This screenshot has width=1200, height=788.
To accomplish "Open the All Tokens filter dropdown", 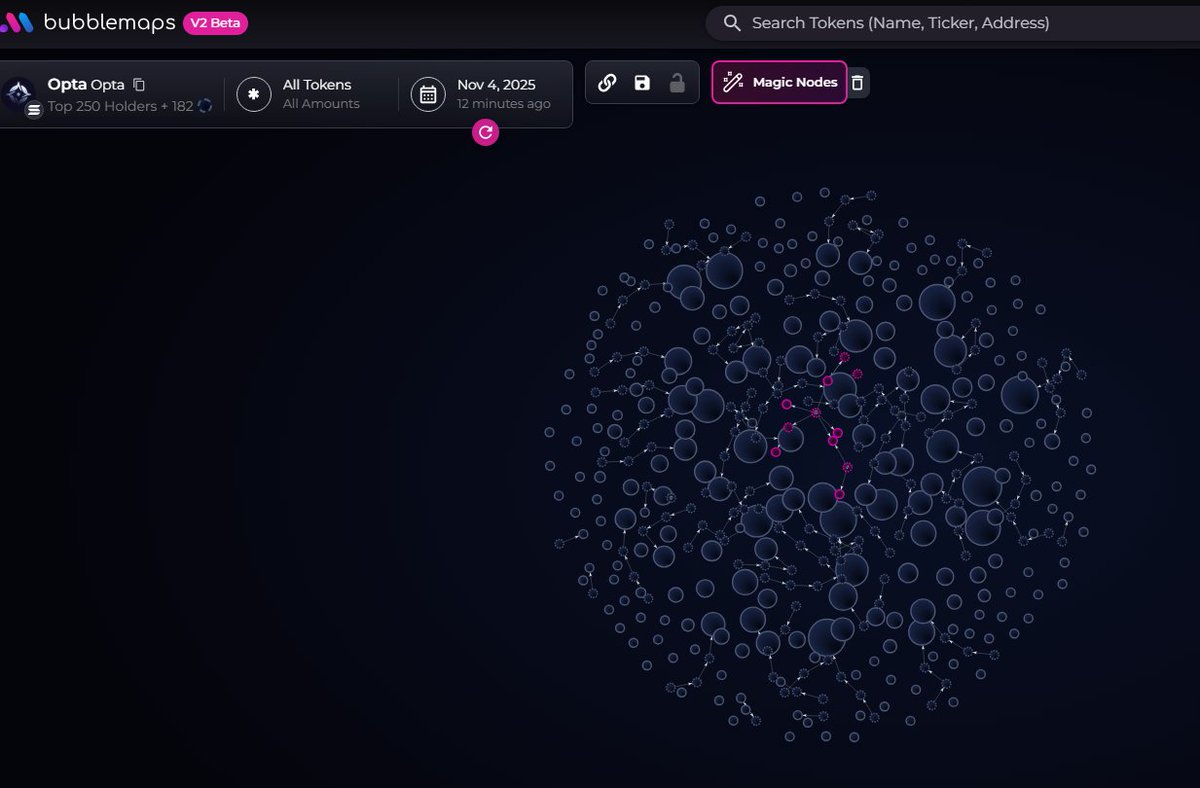I will pyautogui.click(x=317, y=94).
